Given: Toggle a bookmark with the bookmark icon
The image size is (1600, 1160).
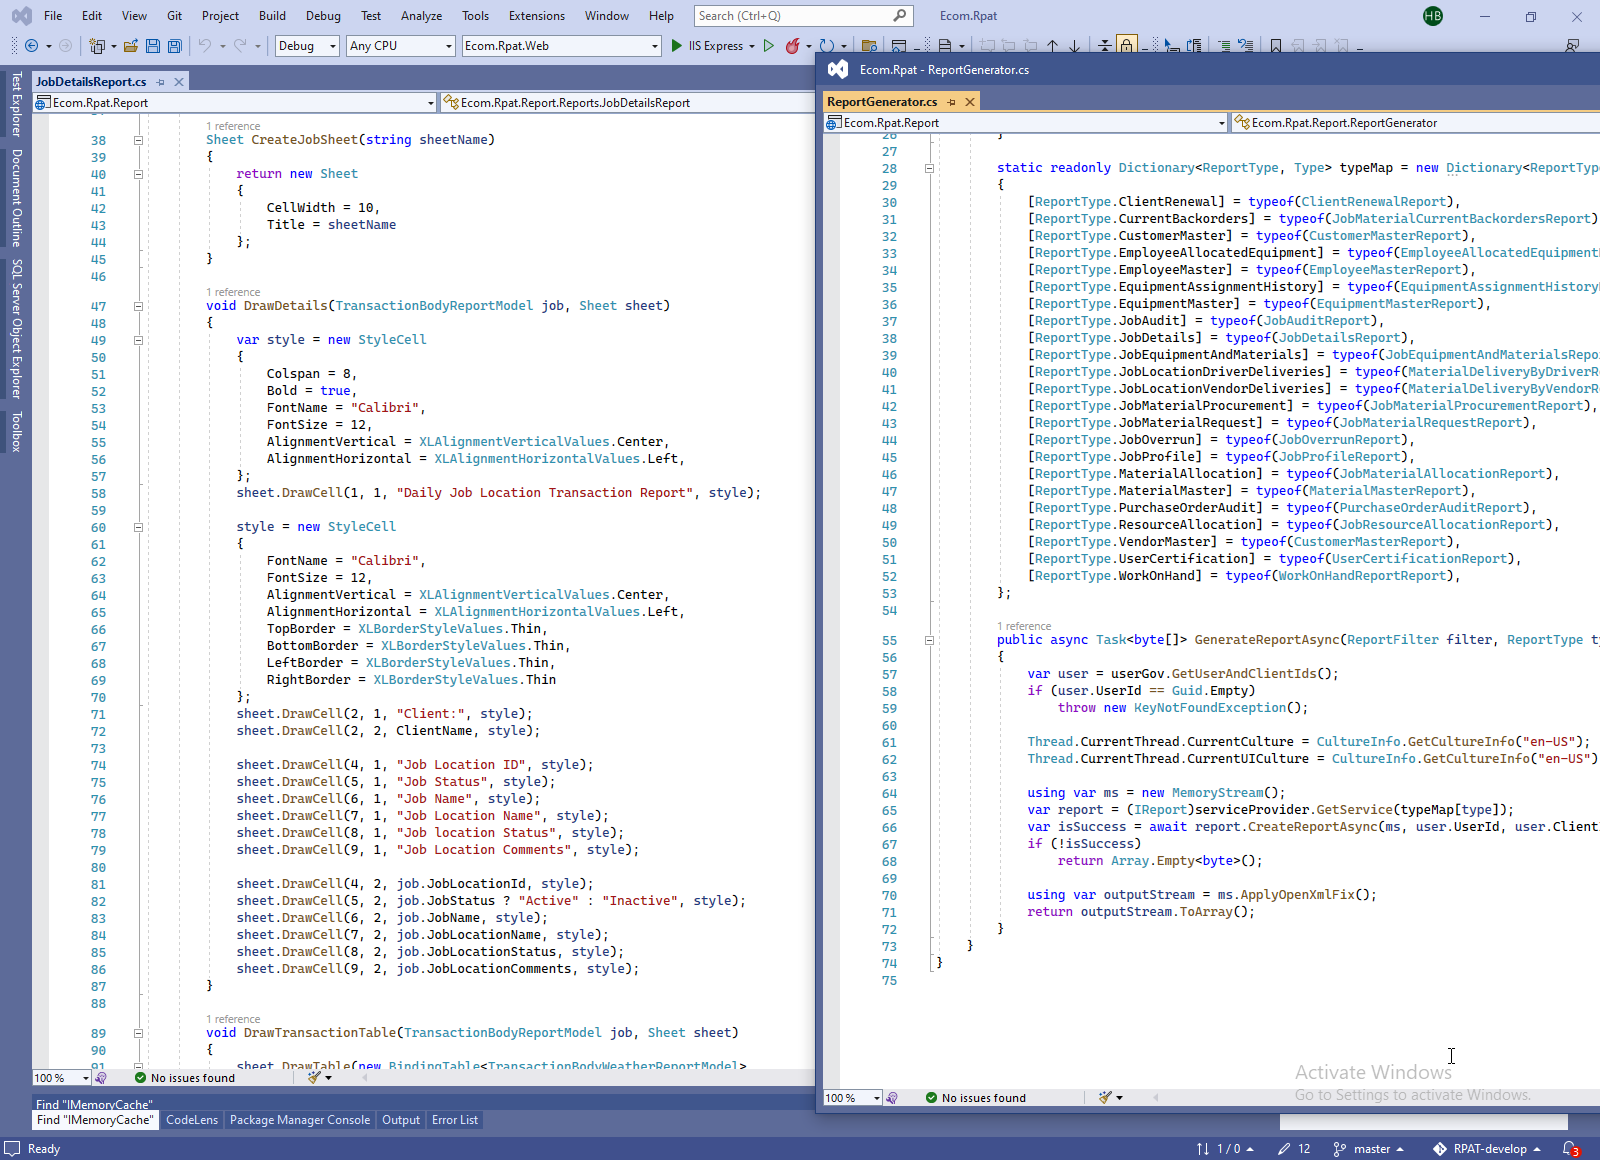Looking at the screenshot, I should 1276,46.
